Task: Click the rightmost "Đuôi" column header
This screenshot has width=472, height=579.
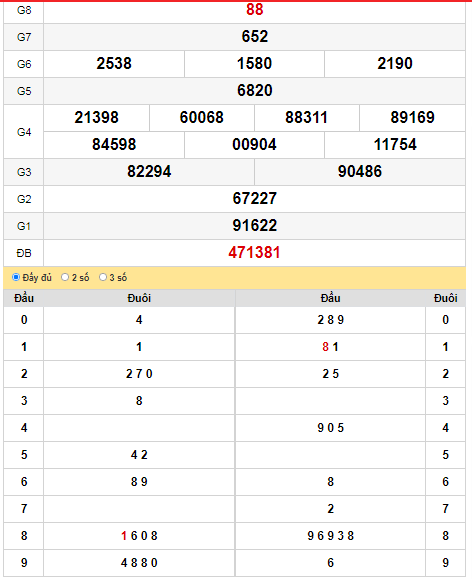Action: point(445,298)
